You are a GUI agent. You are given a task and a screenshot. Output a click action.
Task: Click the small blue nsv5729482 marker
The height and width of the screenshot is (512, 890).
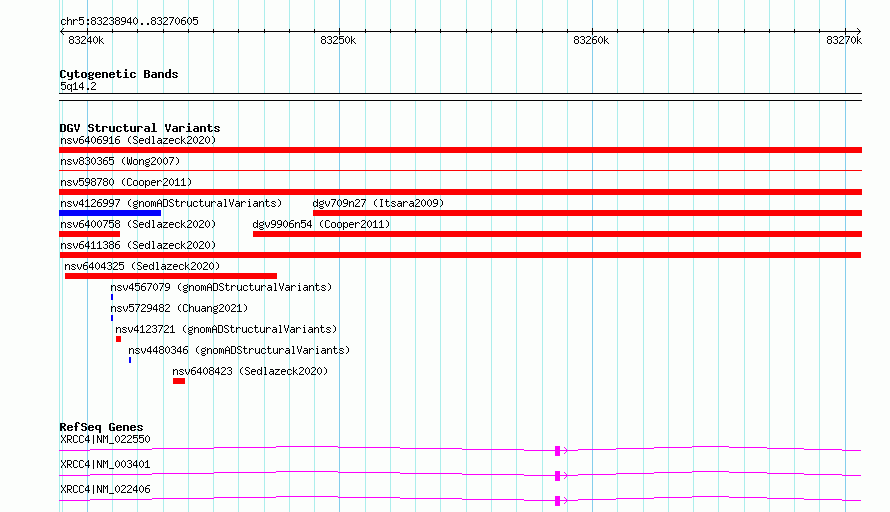pyautogui.click(x=112, y=318)
